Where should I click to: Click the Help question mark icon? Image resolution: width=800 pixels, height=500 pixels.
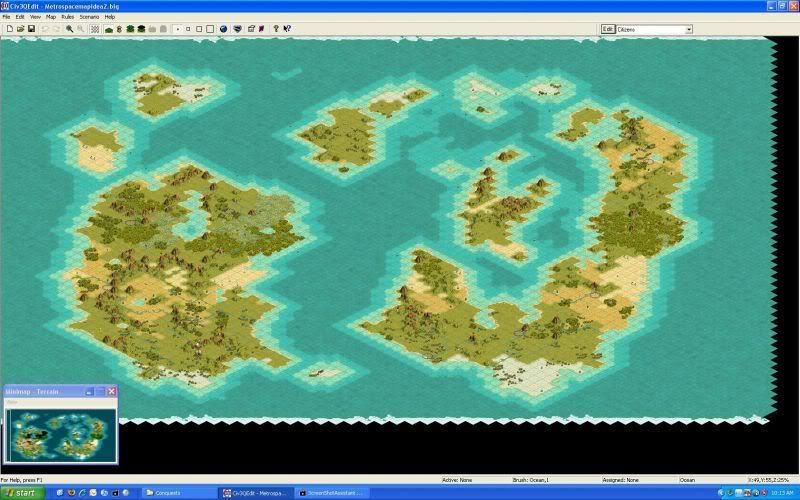tap(276, 29)
